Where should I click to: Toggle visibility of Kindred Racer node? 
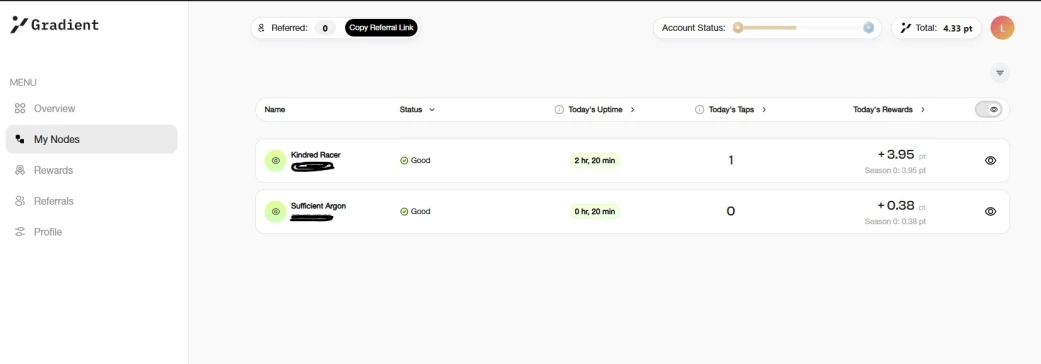point(991,160)
